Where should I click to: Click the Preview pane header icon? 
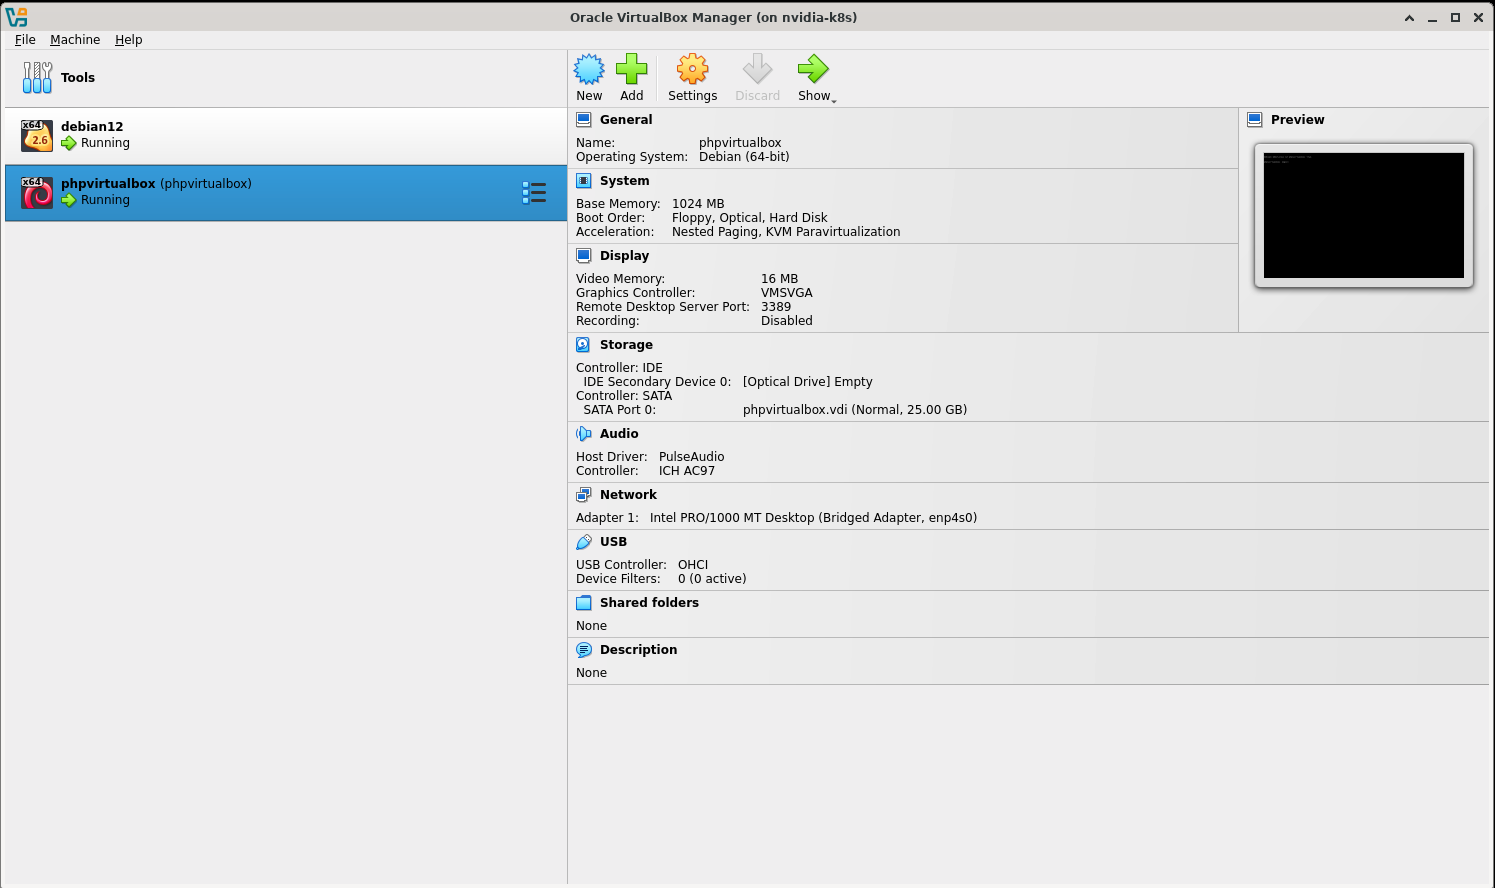[1255, 120]
